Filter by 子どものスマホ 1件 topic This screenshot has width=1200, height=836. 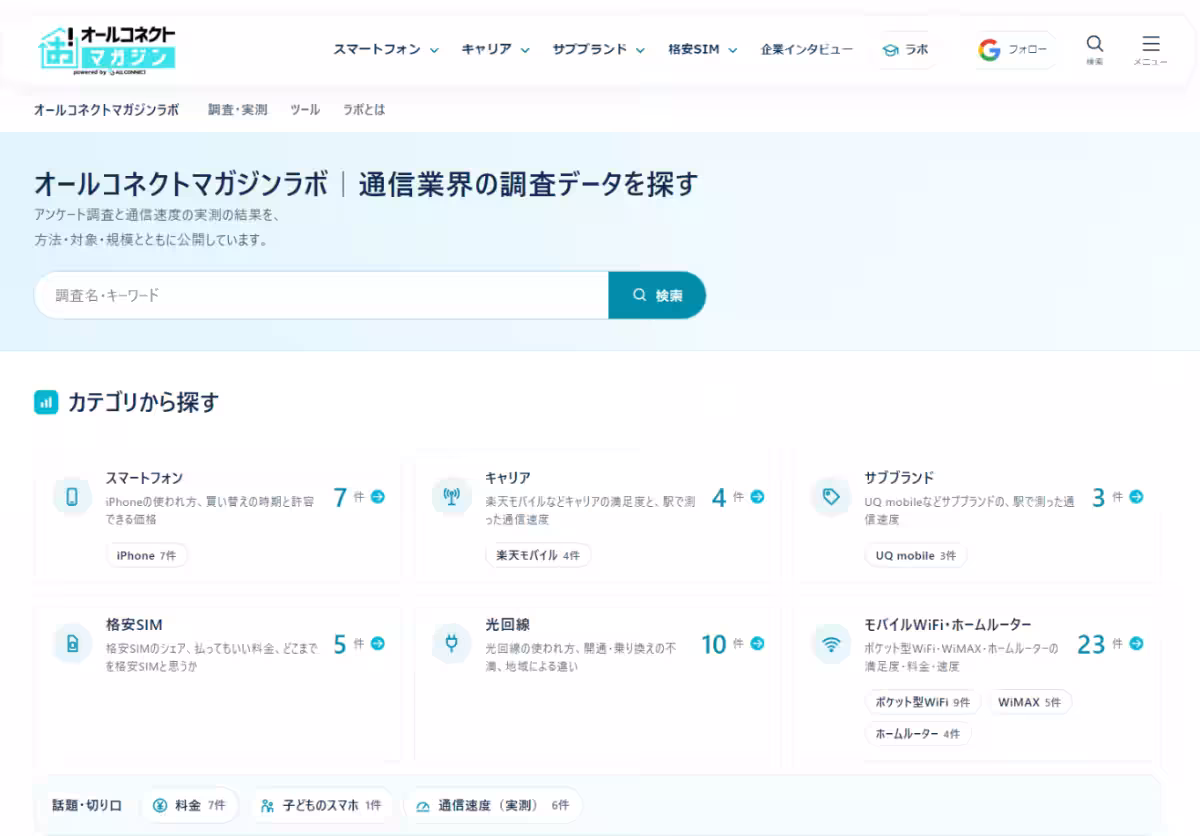(x=320, y=805)
